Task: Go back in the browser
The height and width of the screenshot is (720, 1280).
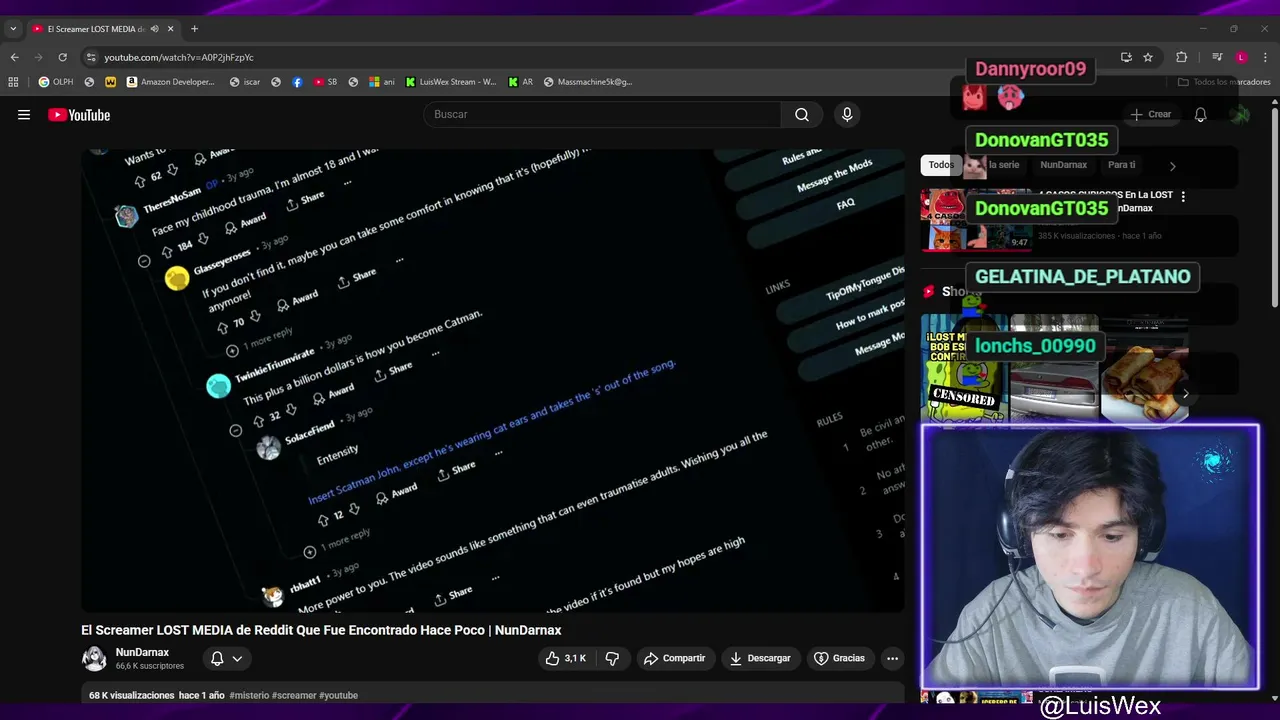Action: pyautogui.click(x=14, y=57)
